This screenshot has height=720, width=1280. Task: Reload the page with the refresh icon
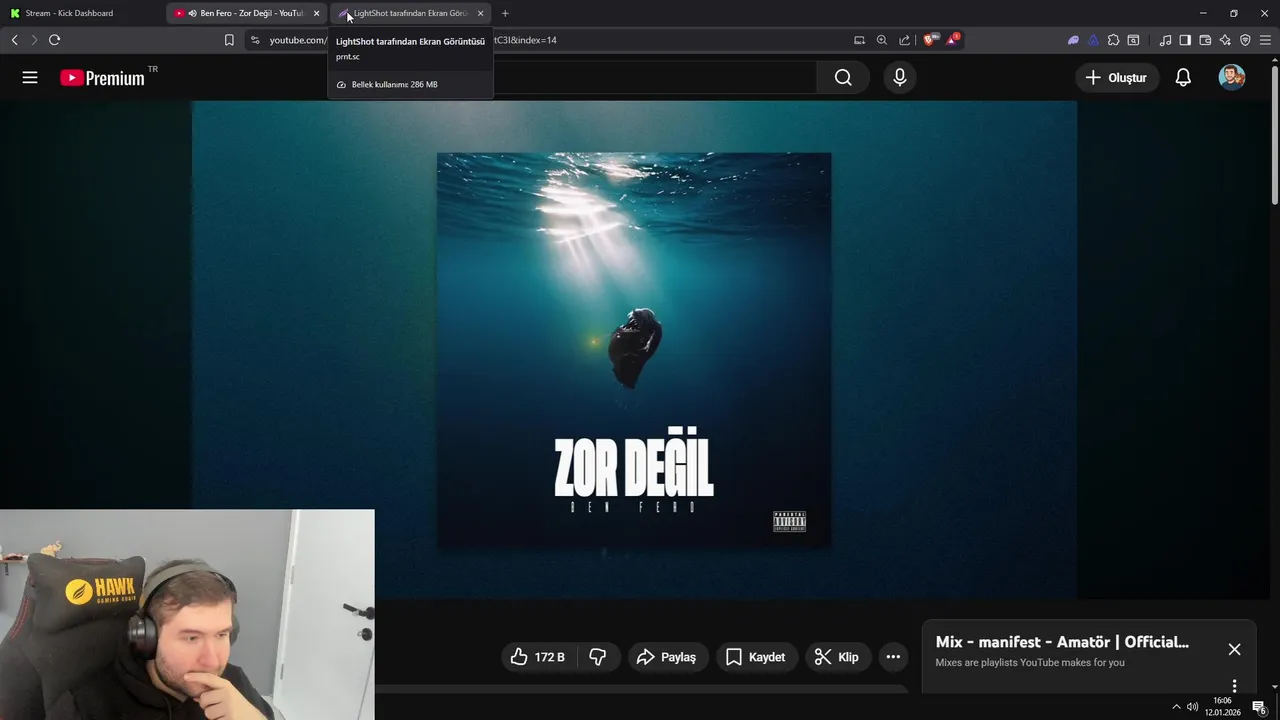pyautogui.click(x=54, y=40)
